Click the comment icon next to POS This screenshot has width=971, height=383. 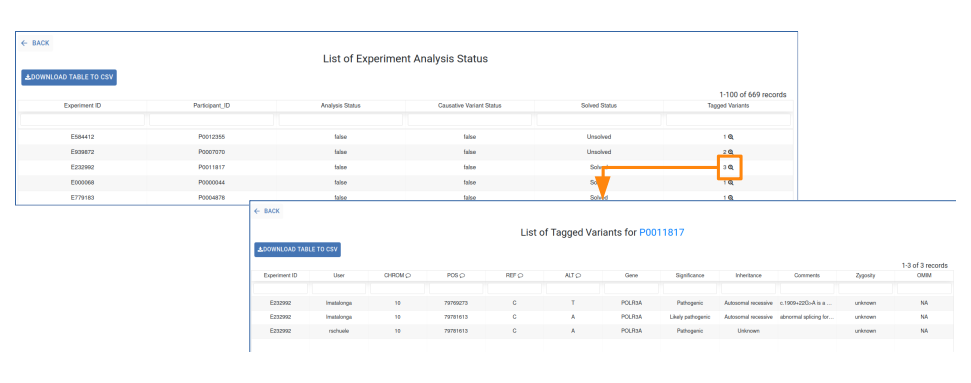coord(463,275)
